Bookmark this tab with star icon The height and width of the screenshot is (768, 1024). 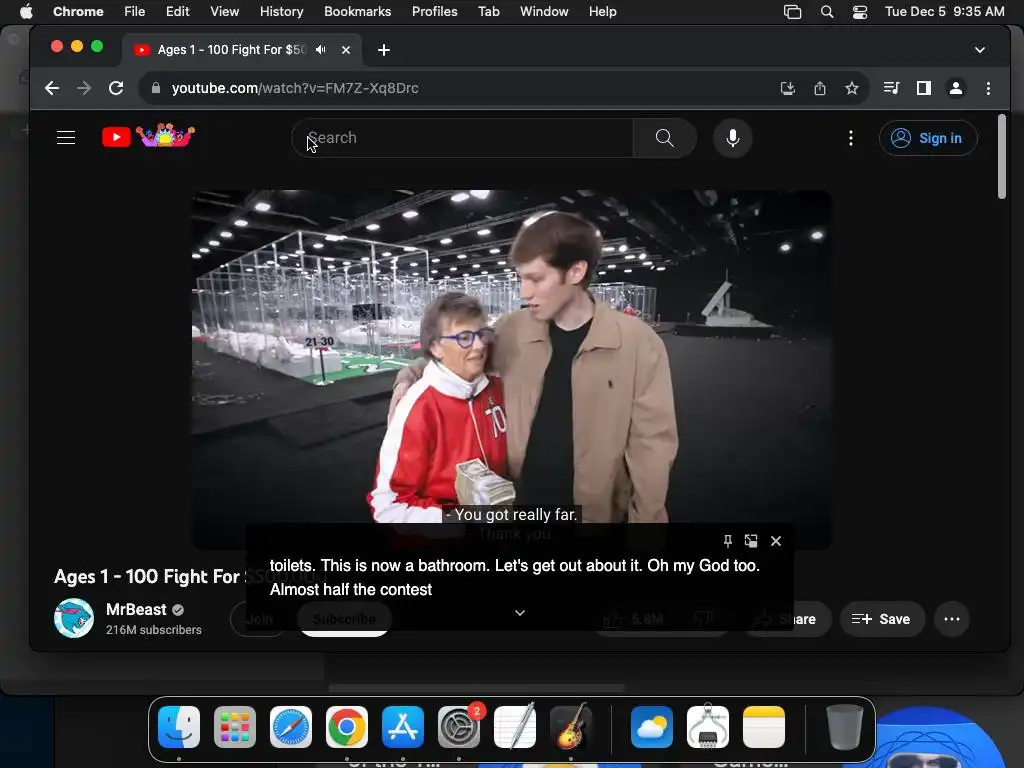852,88
